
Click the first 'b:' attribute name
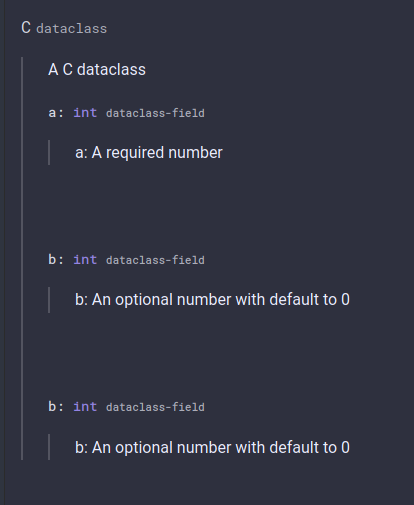pos(56,259)
